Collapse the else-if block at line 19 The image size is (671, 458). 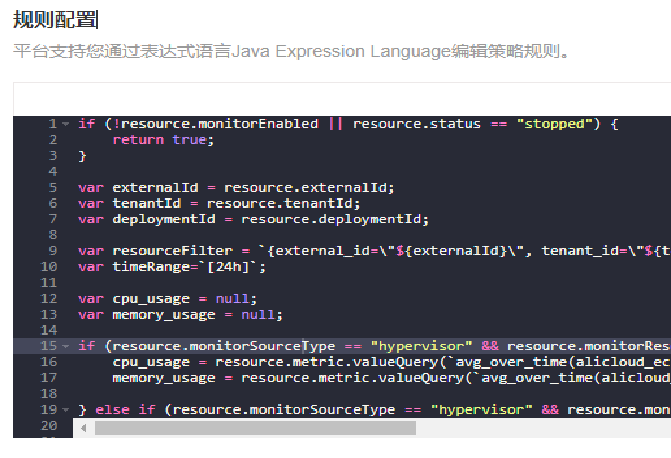pos(65,410)
